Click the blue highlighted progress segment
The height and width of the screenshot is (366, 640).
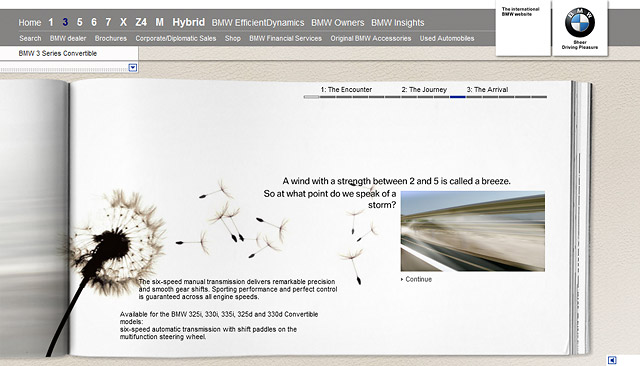click(x=458, y=97)
